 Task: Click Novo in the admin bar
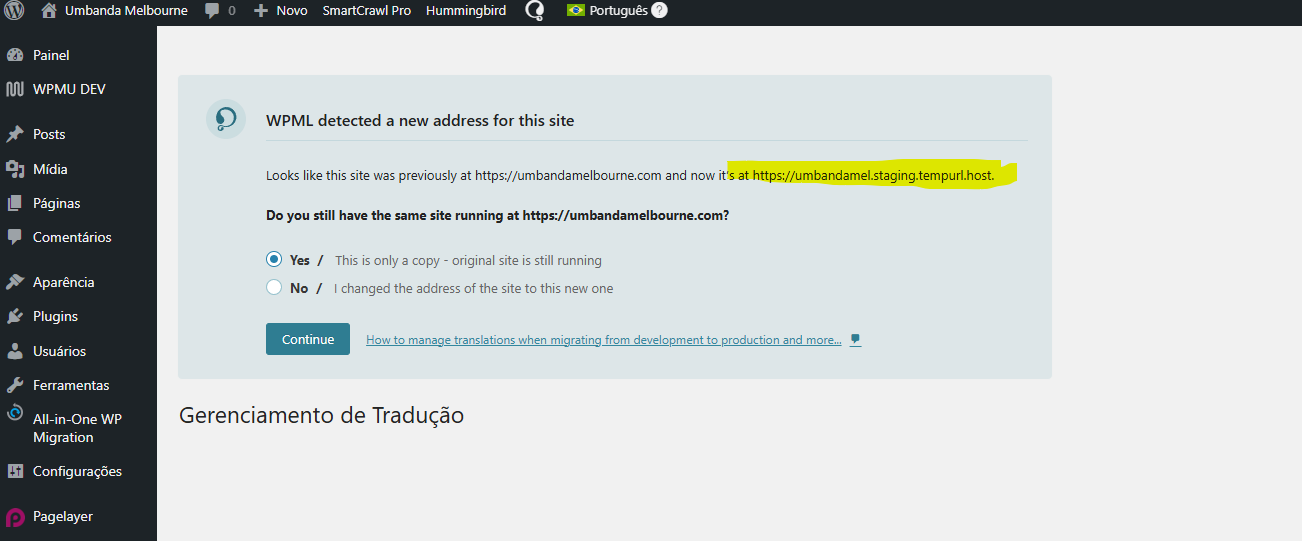tap(292, 11)
